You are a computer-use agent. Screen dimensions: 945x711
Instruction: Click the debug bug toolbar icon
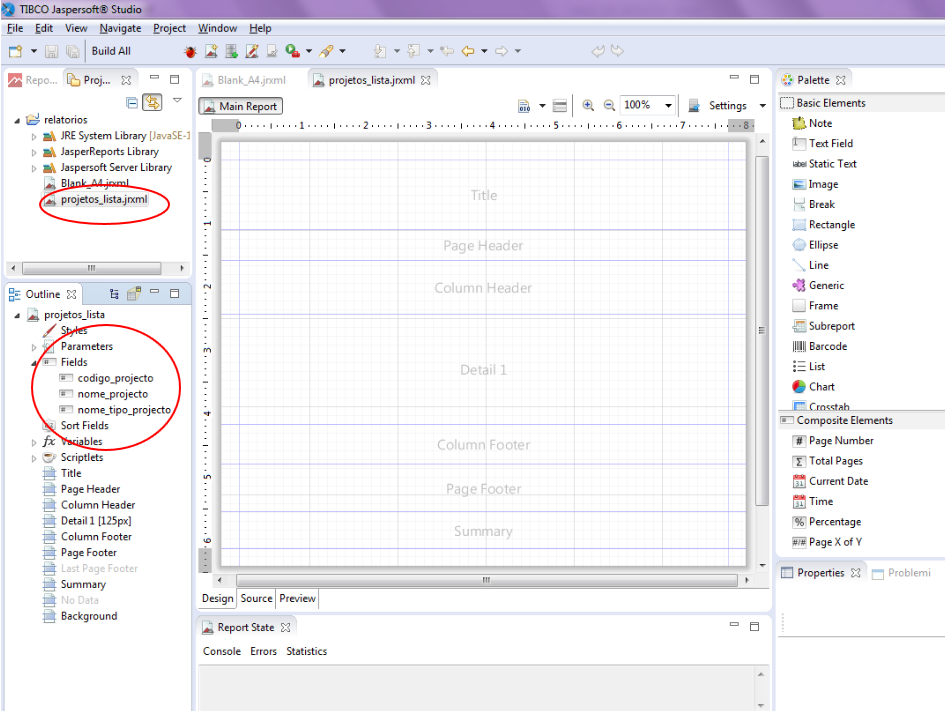coord(190,52)
